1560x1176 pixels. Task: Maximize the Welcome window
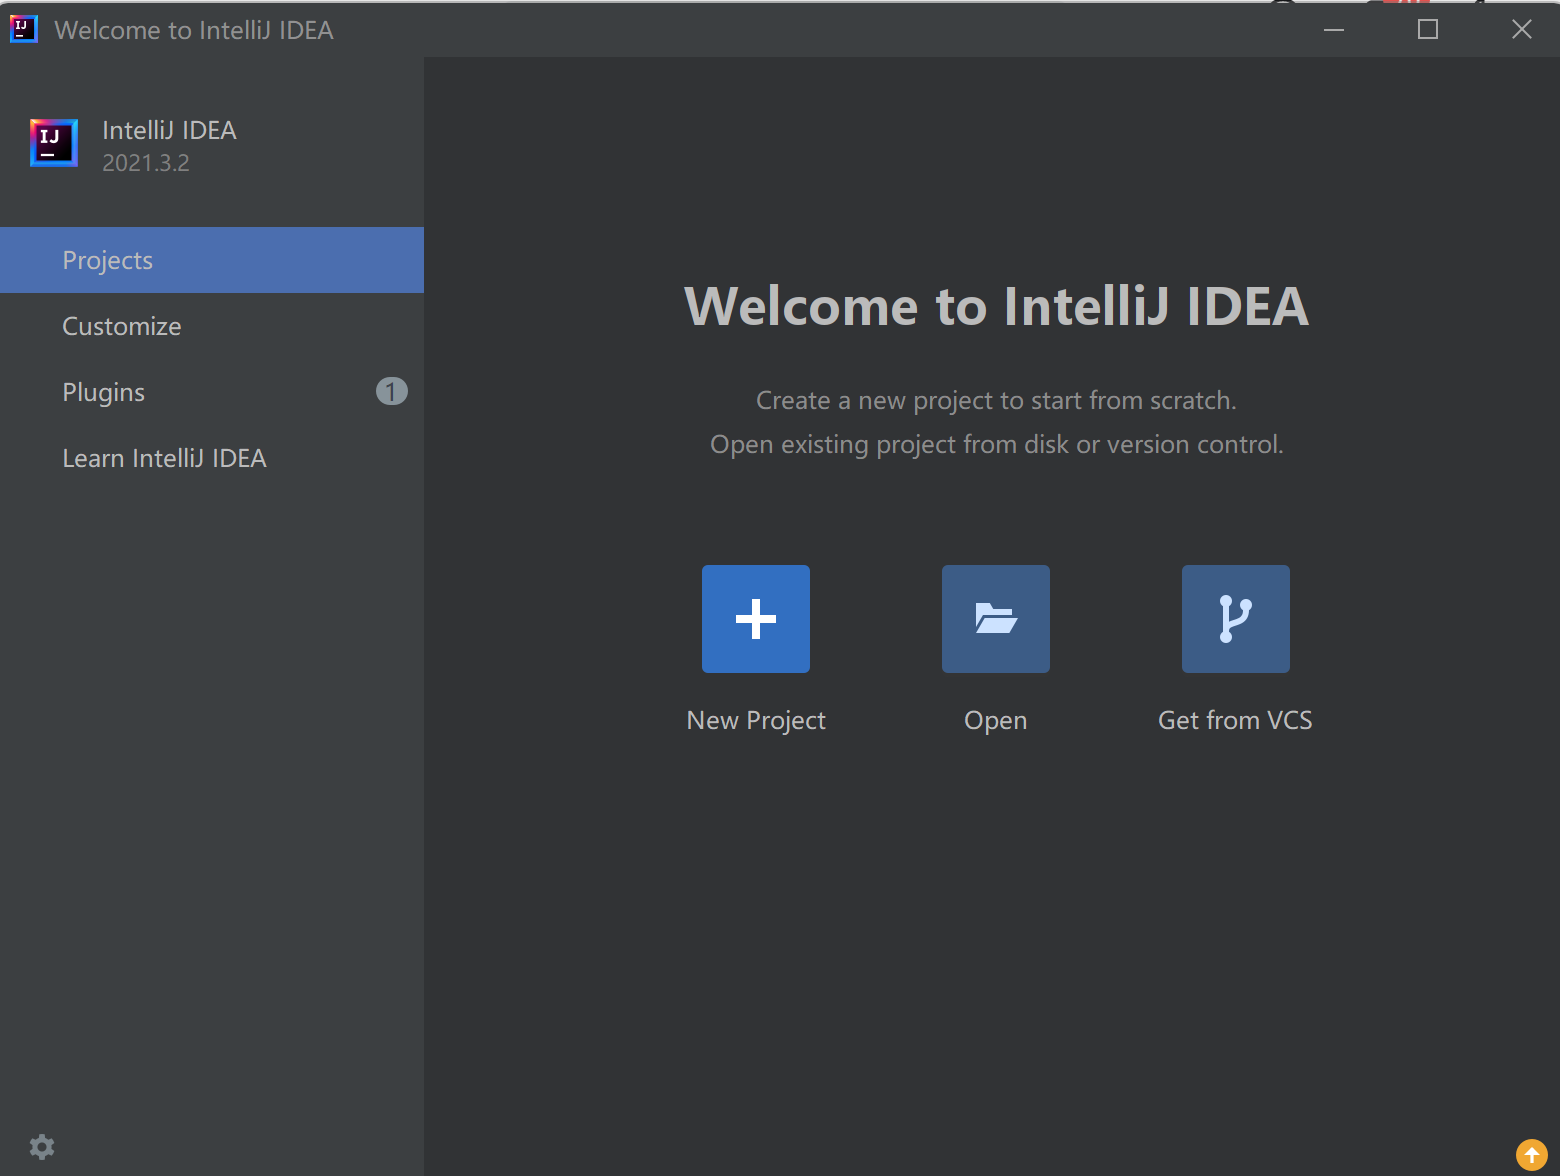pos(1428,30)
